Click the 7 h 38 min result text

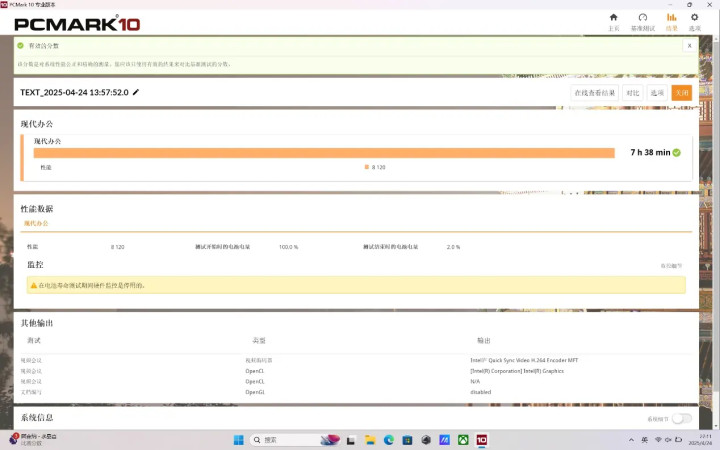coord(650,152)
